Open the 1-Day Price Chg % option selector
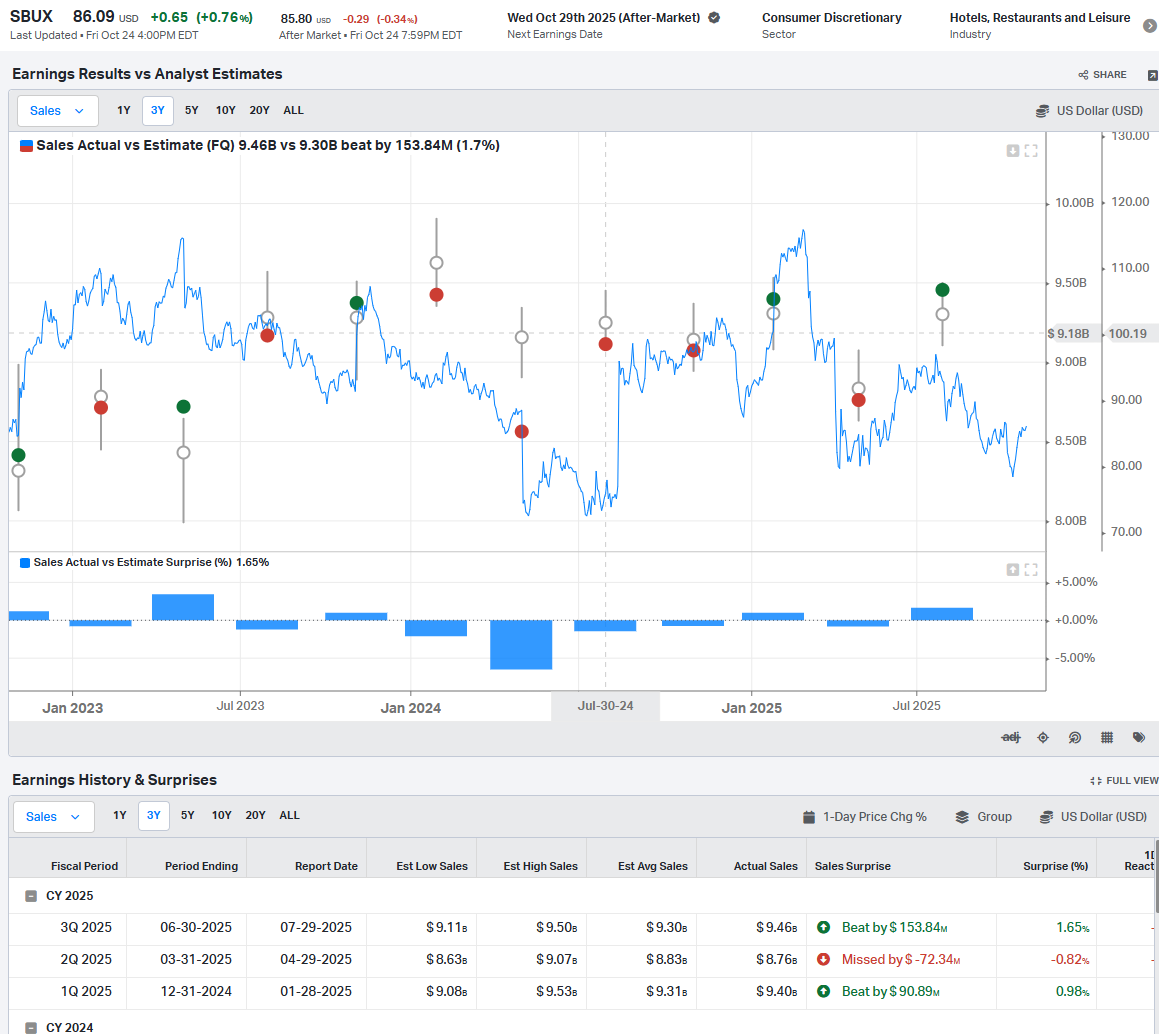This screenshot has width=1159, height=1034. [x=865, y=817]
